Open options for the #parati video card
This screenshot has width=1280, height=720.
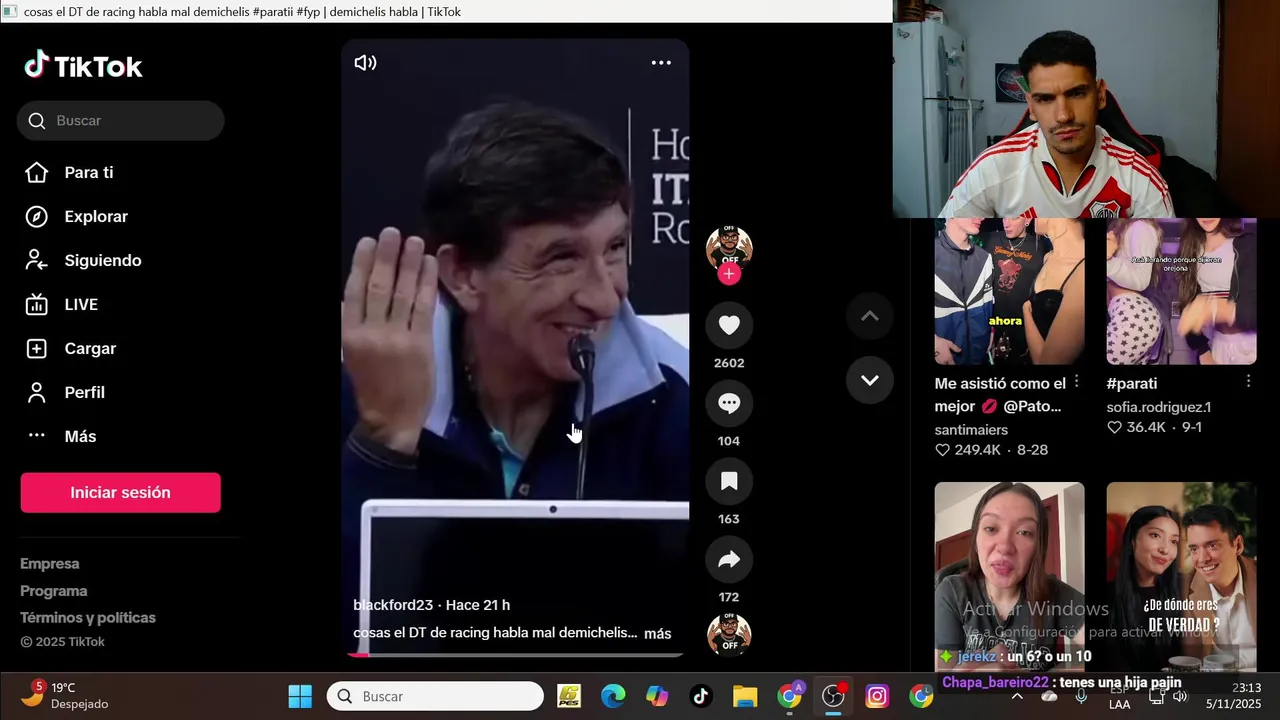coord(1249,382)
